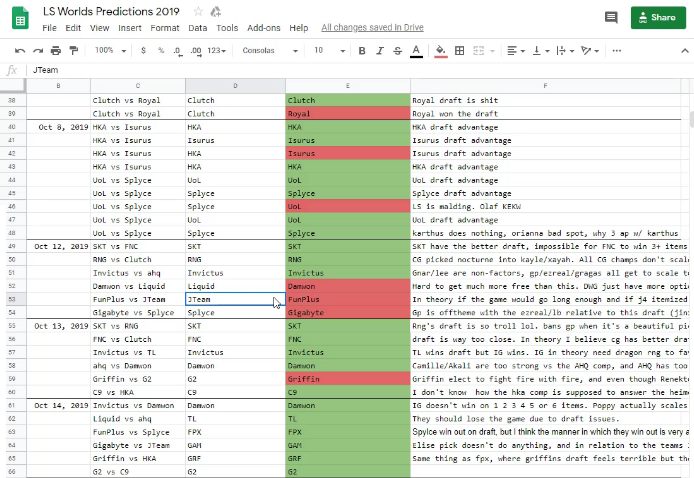Viewport: 694px width, 478px height.
Task: Open the borders tool
Action: [x=459, y=51]
